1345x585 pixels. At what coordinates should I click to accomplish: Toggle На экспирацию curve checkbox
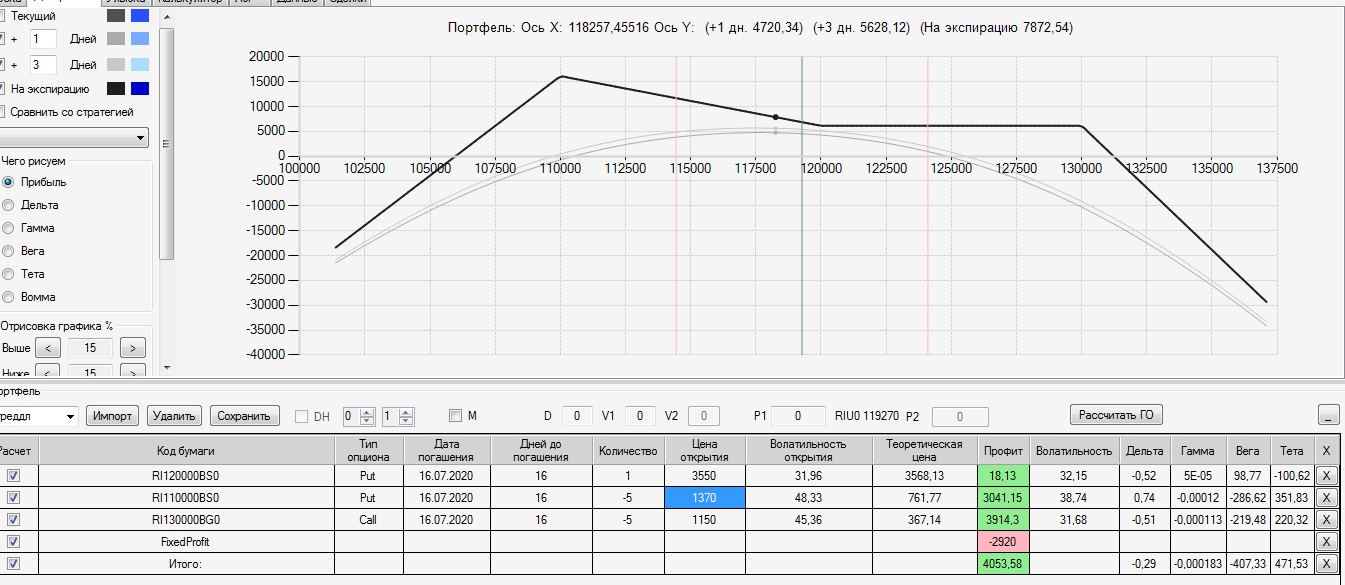3,89
